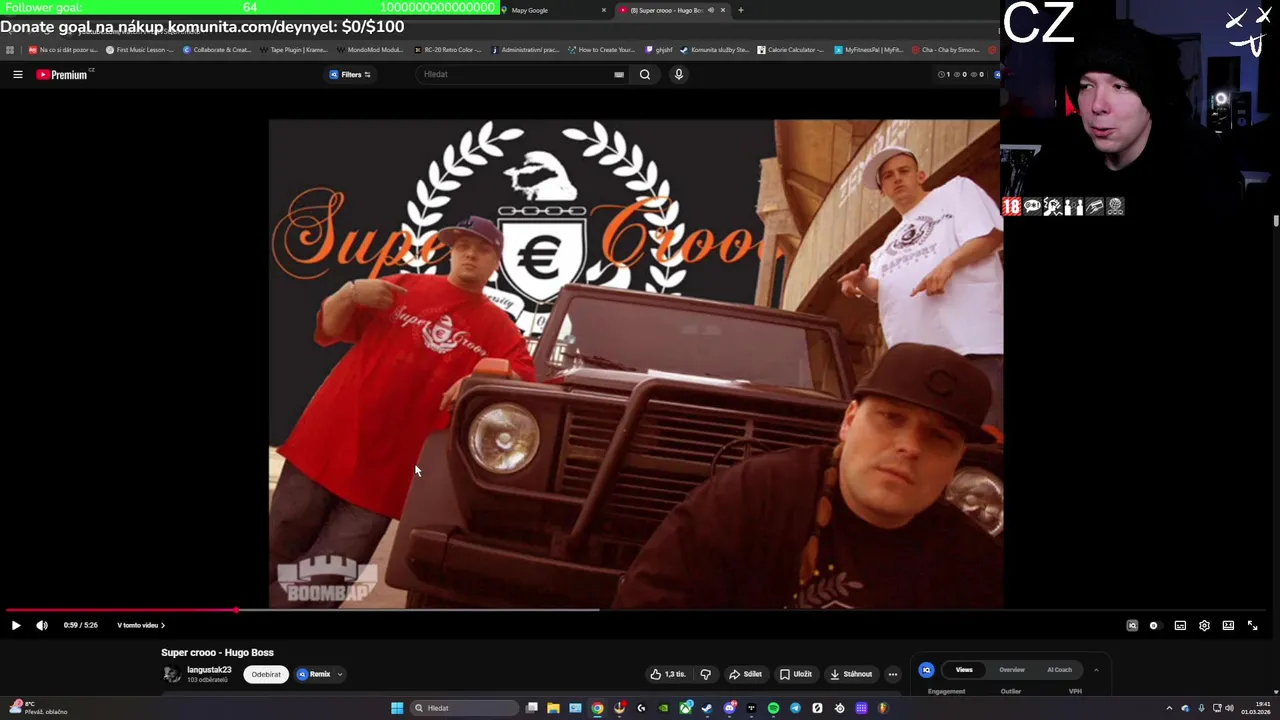Open player settings gear
This screenshot has height=720, width=1280.
1204,625
